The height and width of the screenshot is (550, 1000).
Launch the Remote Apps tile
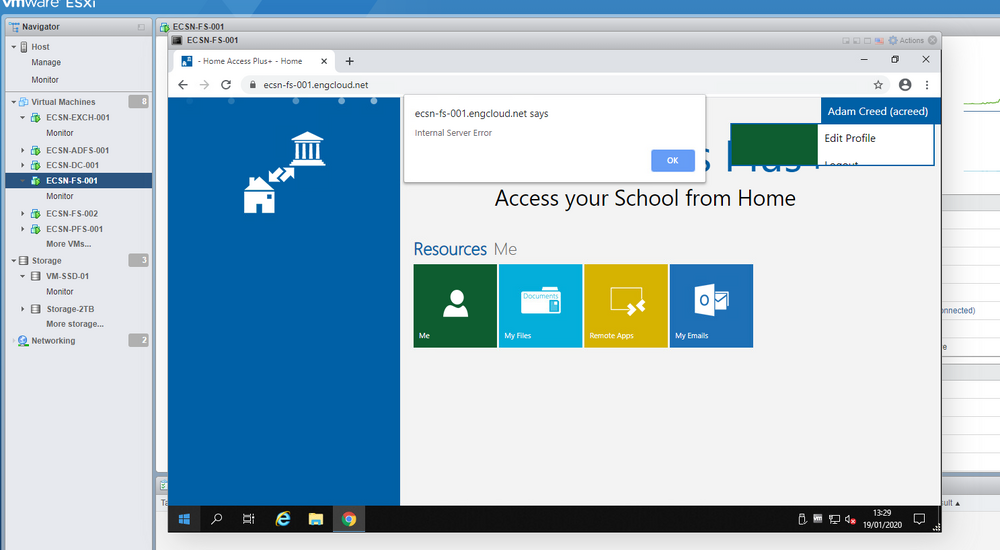pyautogui.click(x=626, y=306)
